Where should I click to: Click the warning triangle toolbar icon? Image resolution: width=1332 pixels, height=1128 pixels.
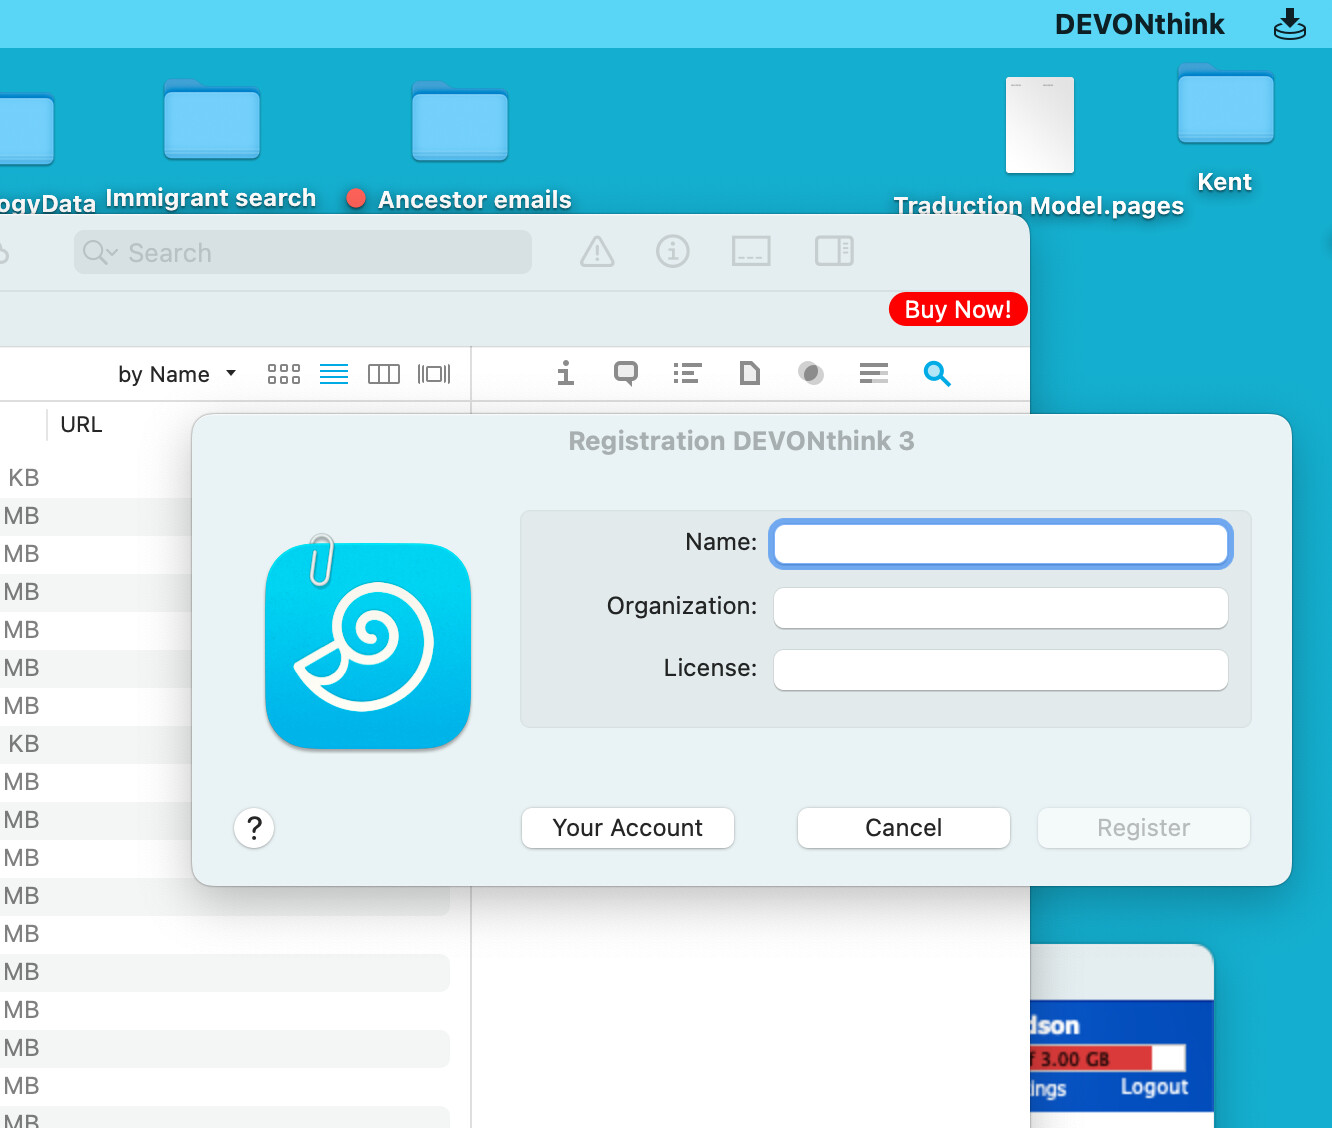597,251
